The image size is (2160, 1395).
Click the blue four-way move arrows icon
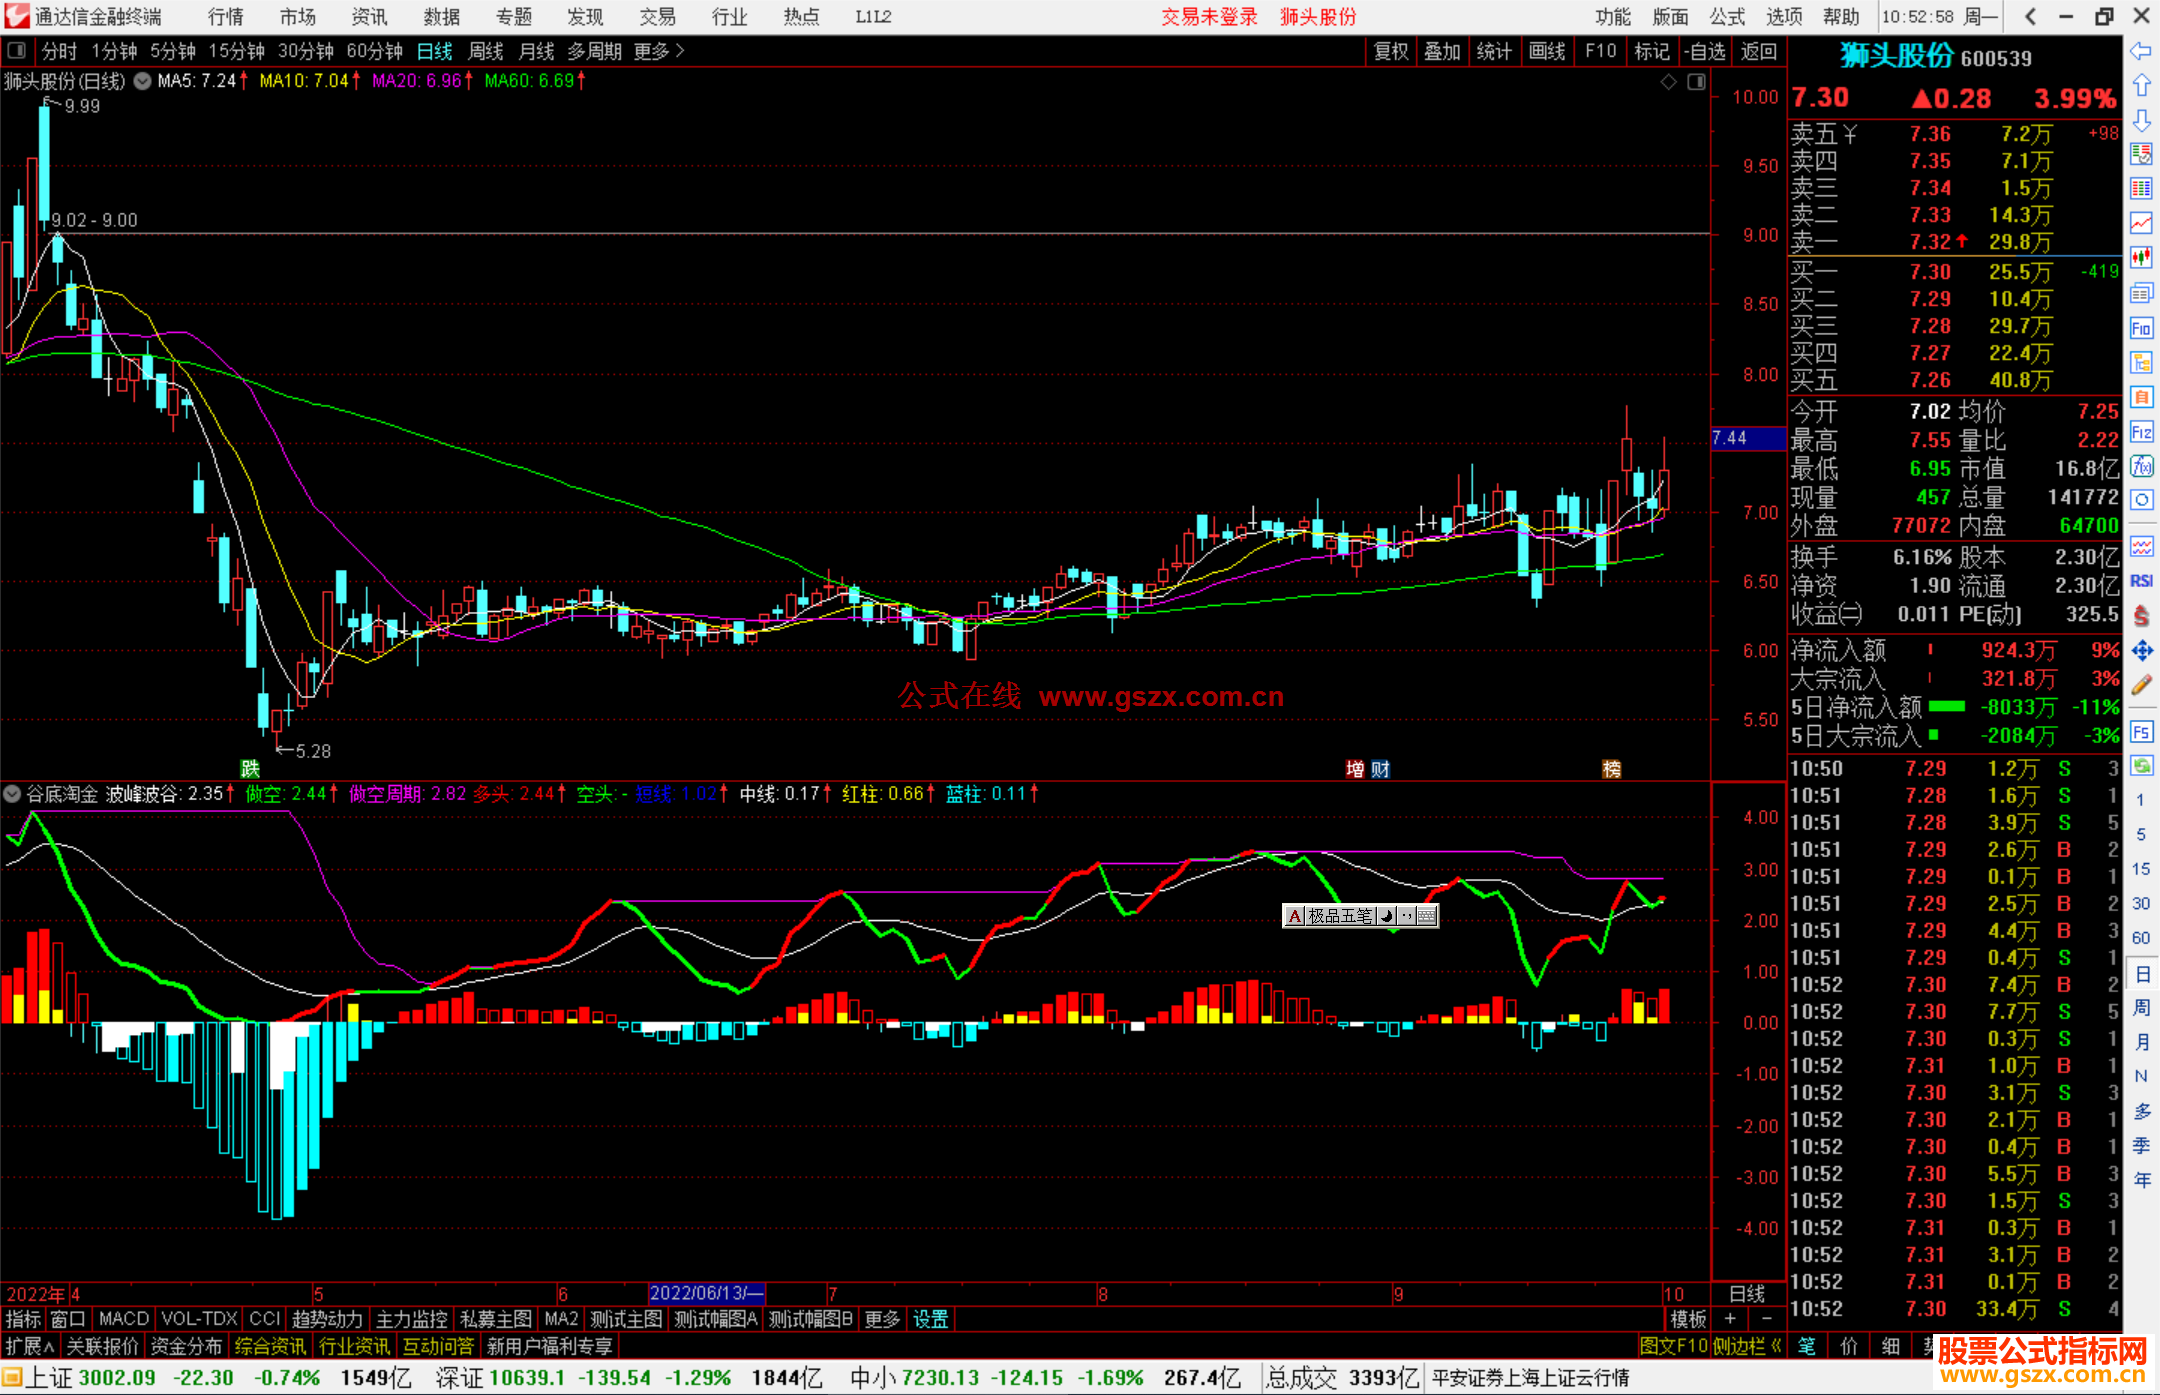[2141, 651]
